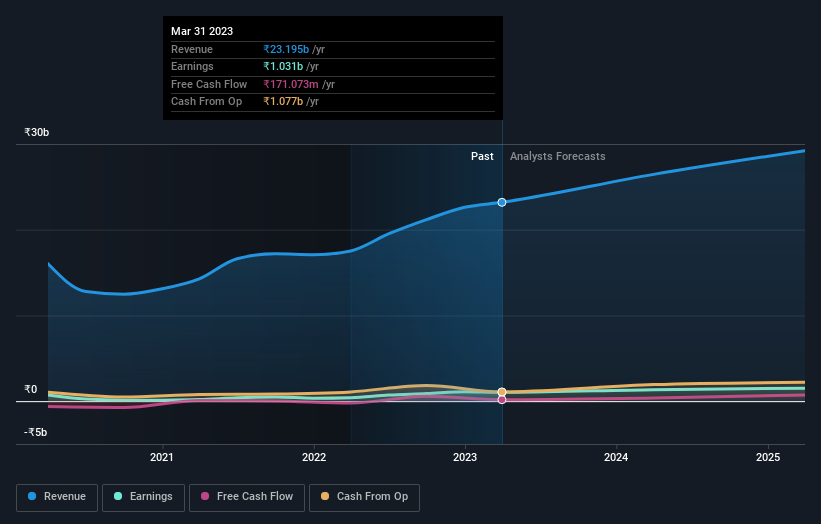This screenshot has width=821, height=524.
Task: Click the blue Revenue data point marker
Action: point(502,202)
